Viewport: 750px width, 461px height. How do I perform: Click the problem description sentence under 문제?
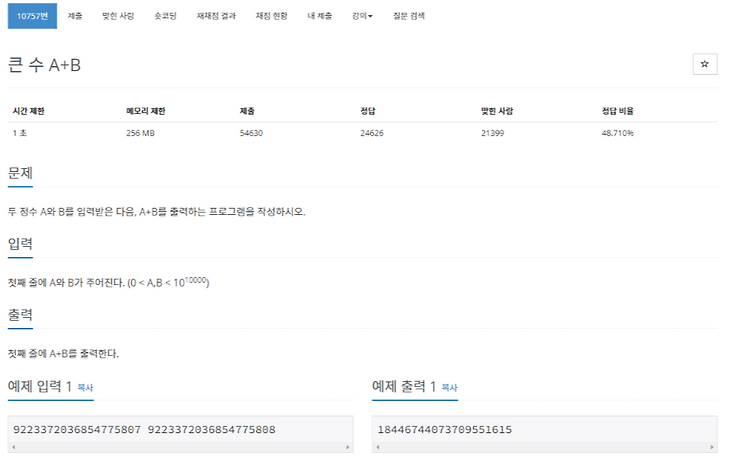click(156, 211)
